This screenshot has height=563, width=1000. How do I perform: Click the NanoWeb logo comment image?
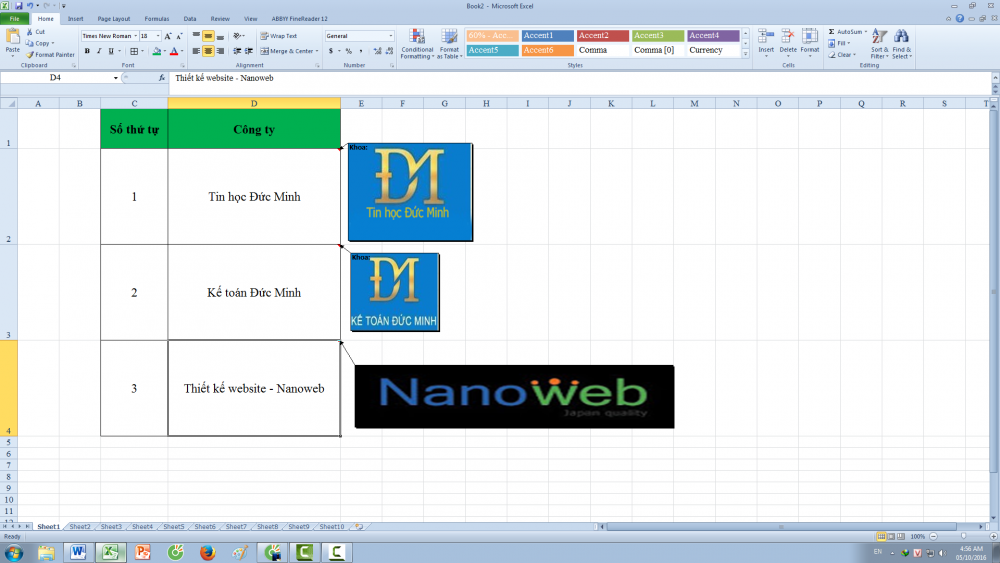point(514,397)
